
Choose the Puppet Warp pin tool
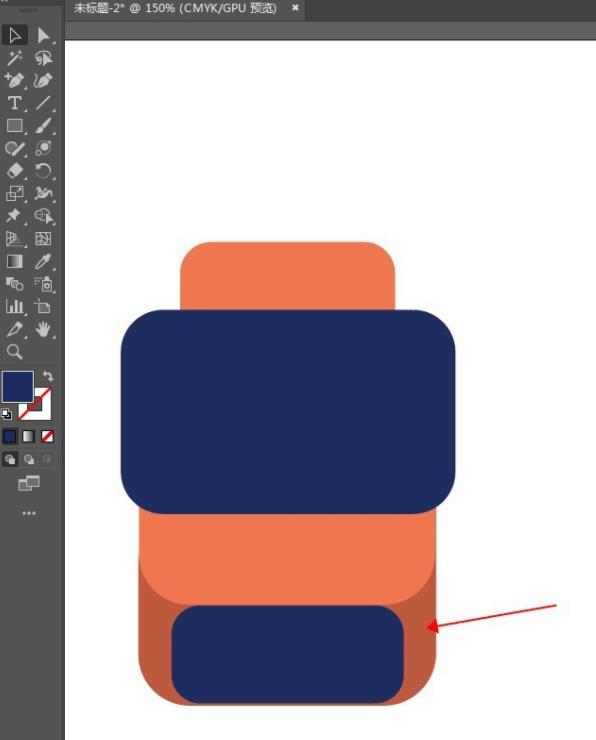[14, 216]
